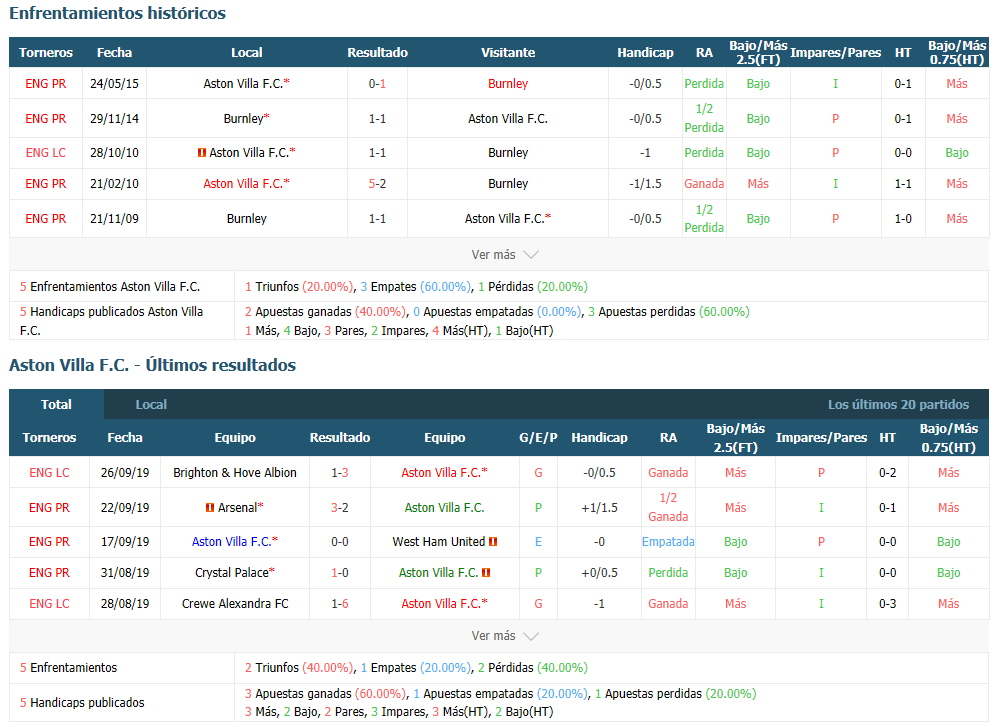Click the 5-2 result score
This screenshot has width=999, height=727.
pos(377,184)
